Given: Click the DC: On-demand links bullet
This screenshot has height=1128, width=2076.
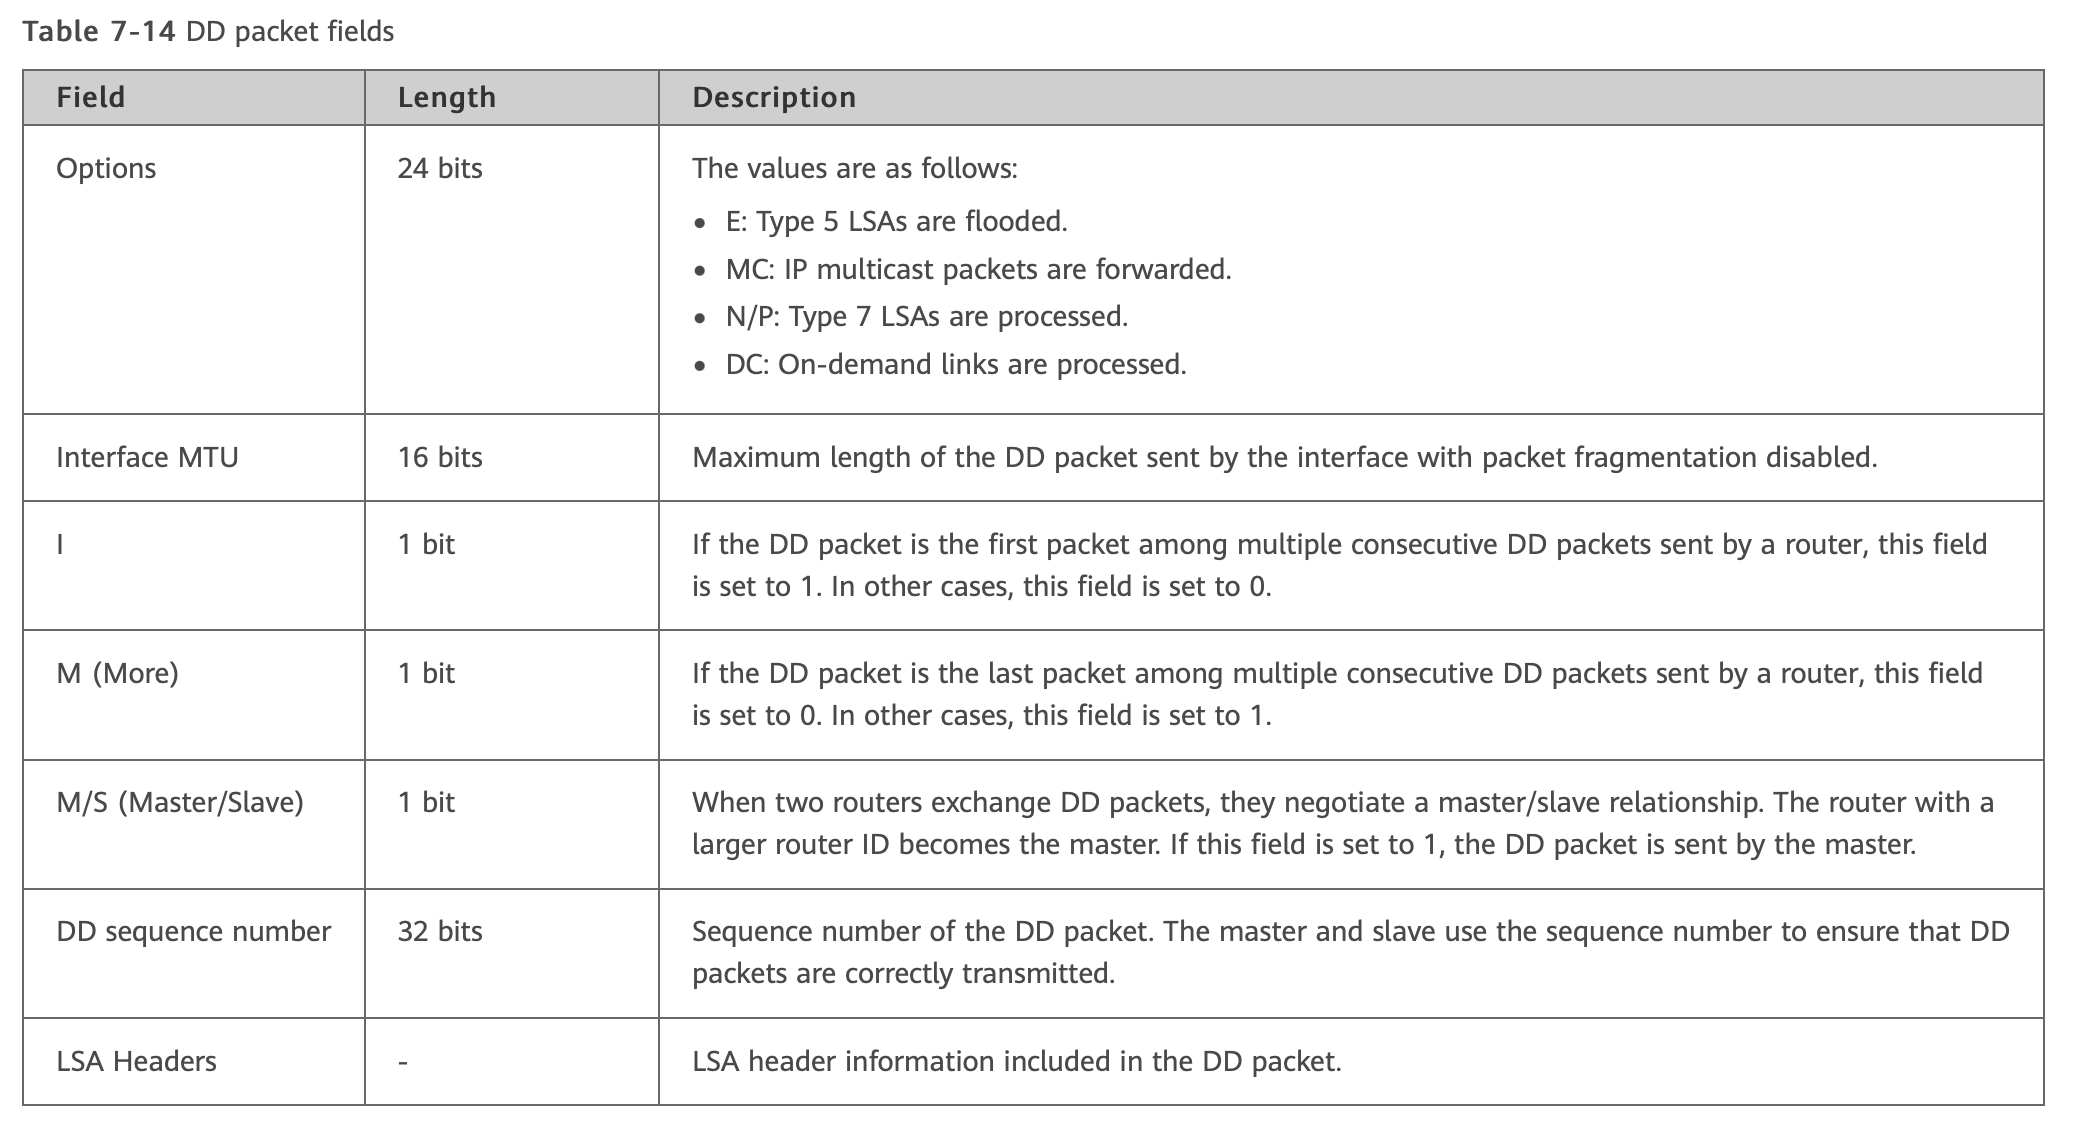Looking at the screenshot, I should tap(955, 364).
